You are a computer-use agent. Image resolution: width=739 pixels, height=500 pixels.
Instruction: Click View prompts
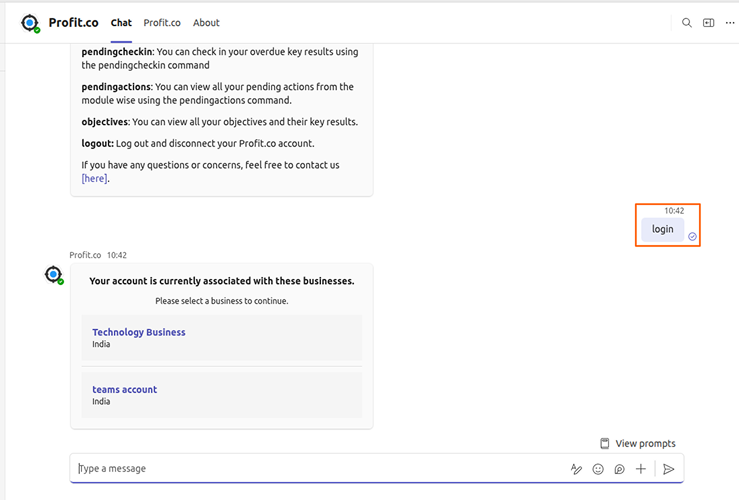click(x=638, y=443)
